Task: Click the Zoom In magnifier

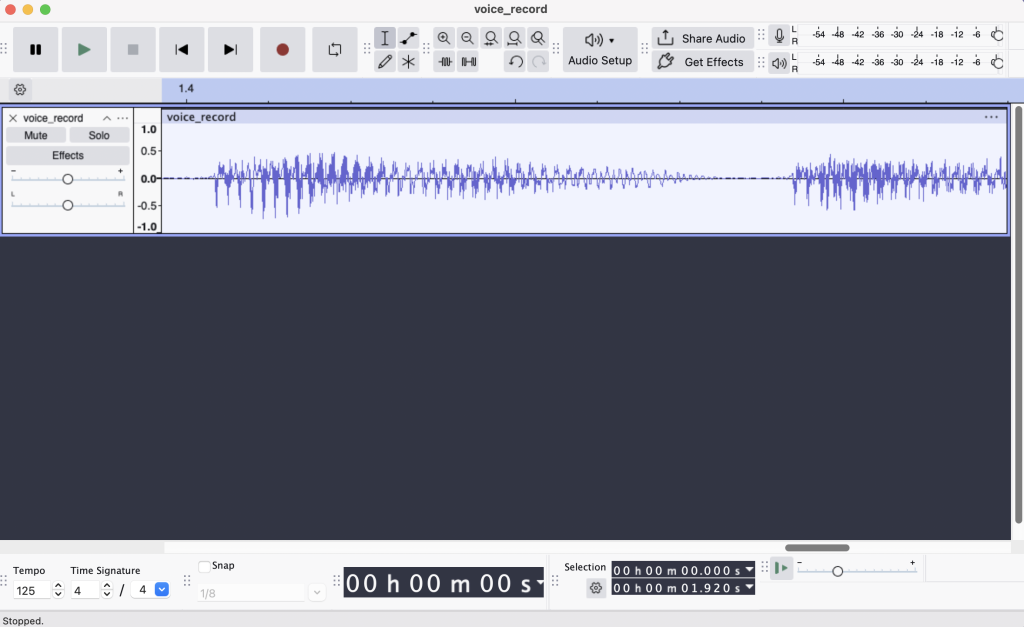Action: (x=444, y=39)
